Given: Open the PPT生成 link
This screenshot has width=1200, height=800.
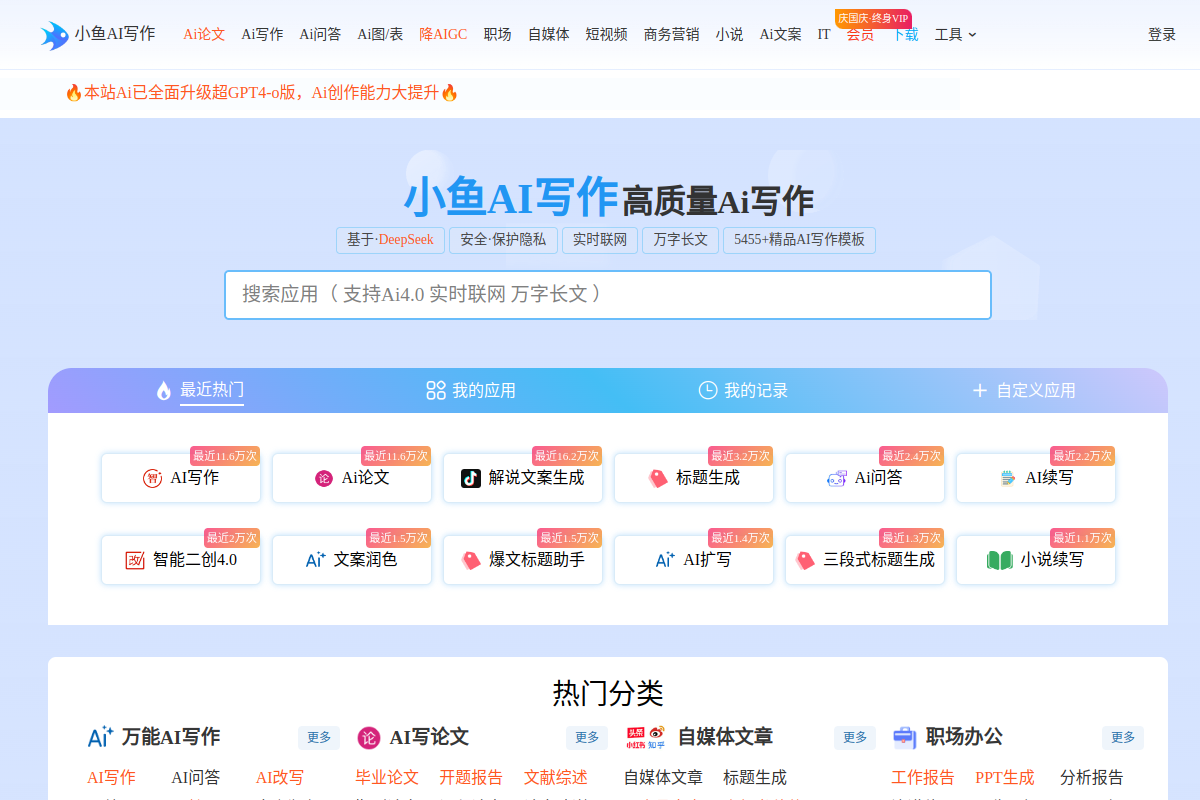Looking at the screenshot, I should (1005, 777).
